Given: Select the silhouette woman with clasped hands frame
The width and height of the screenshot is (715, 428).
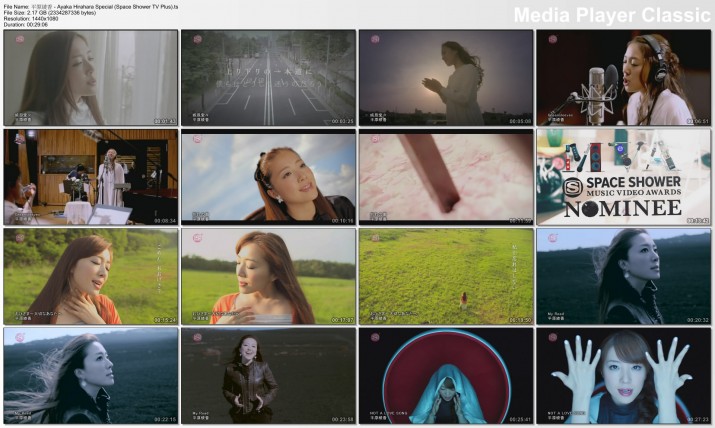Looking at the screenshot, I should [x=446, y=78].
